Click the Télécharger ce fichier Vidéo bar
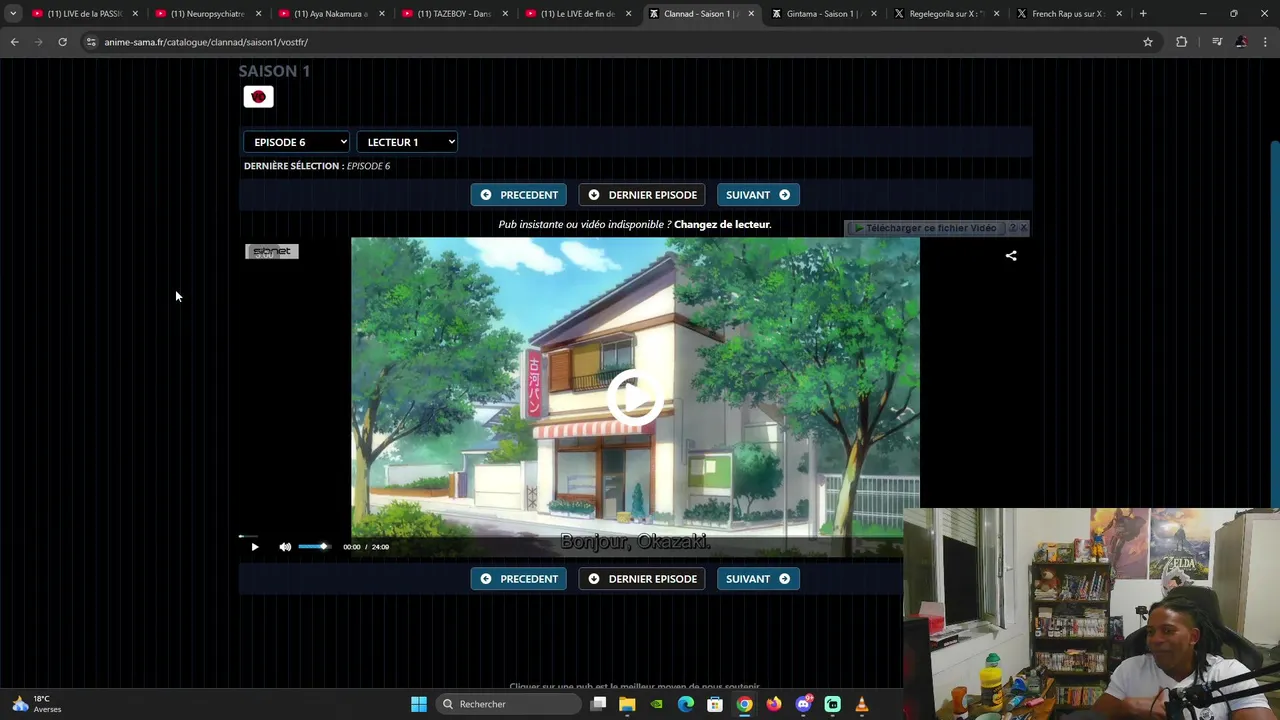 coord(926,228)
